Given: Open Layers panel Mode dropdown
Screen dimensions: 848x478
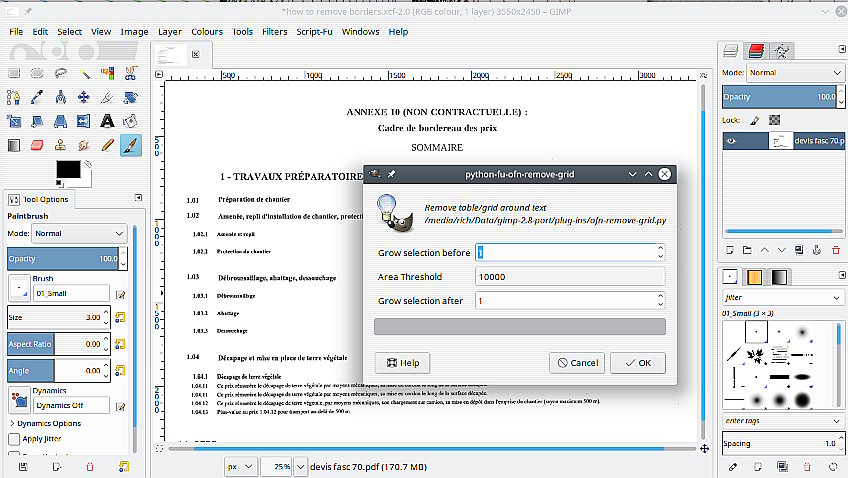Looking at the screenshot, I should coord(794,72).
